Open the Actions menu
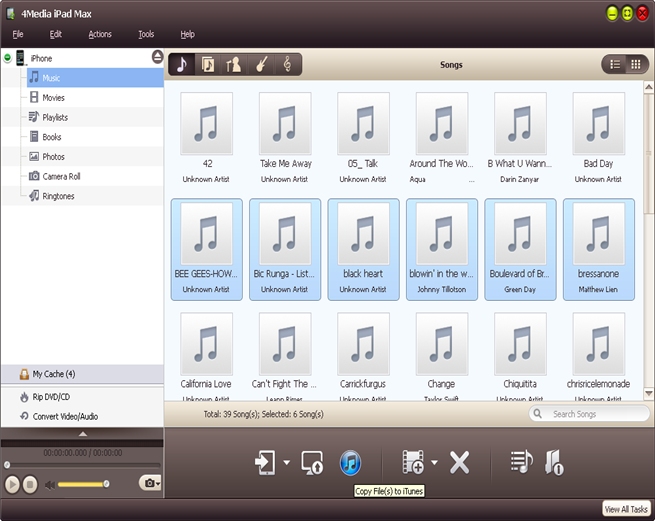Screen dimensions: 655x521 click(100, 34)
